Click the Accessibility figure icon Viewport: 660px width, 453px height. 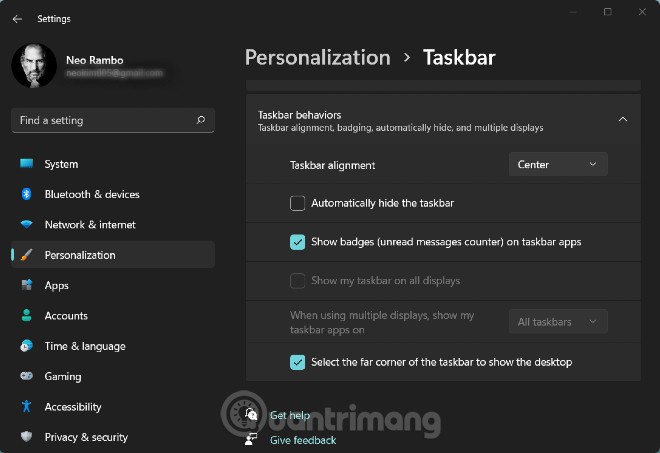pyautogui.click(x=26, y=407)
